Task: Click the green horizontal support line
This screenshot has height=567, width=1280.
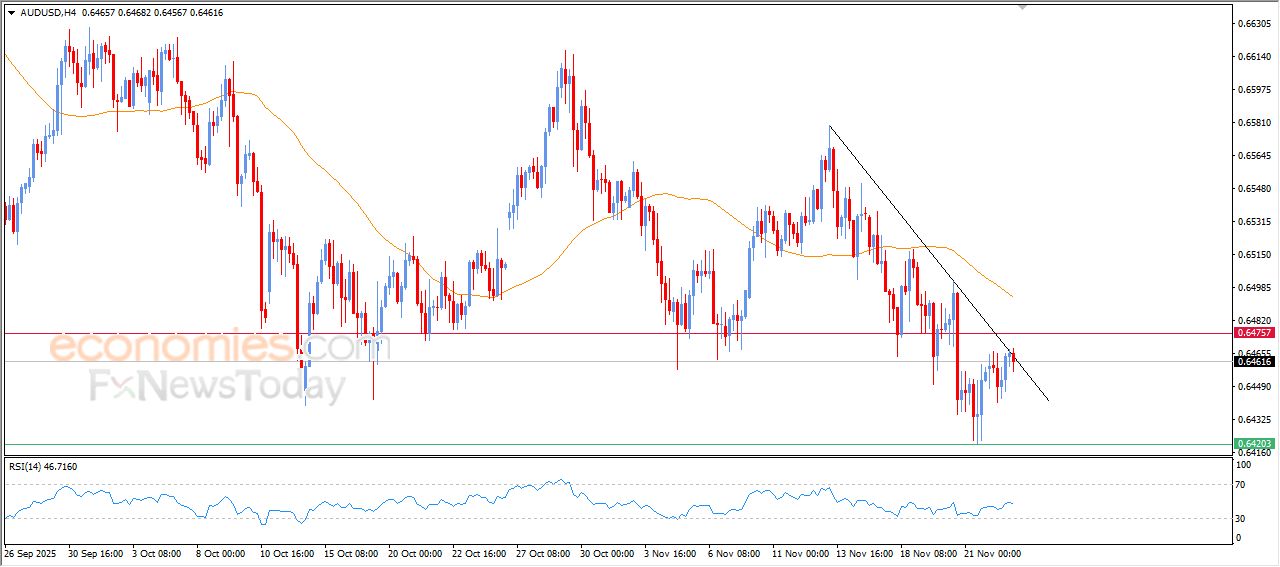Action: pyautogui.click(x=600, y=443)
